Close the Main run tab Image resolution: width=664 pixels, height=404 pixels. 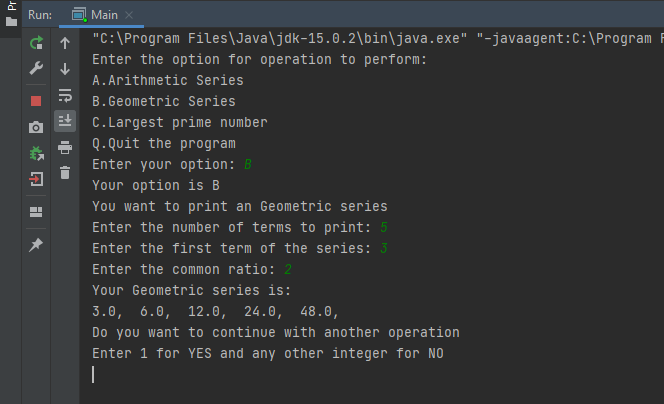pyautogui.click(x=130, y=16)
